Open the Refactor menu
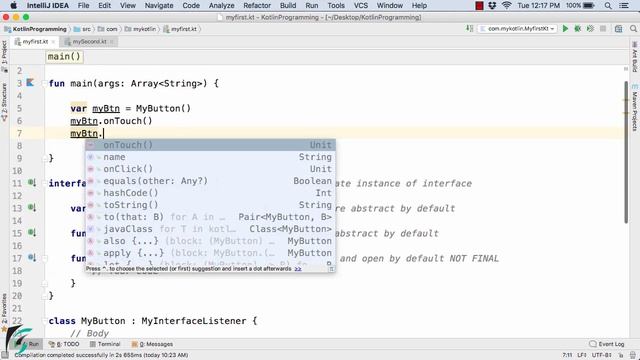The image size is (640, 360). (x=257, y=5)
